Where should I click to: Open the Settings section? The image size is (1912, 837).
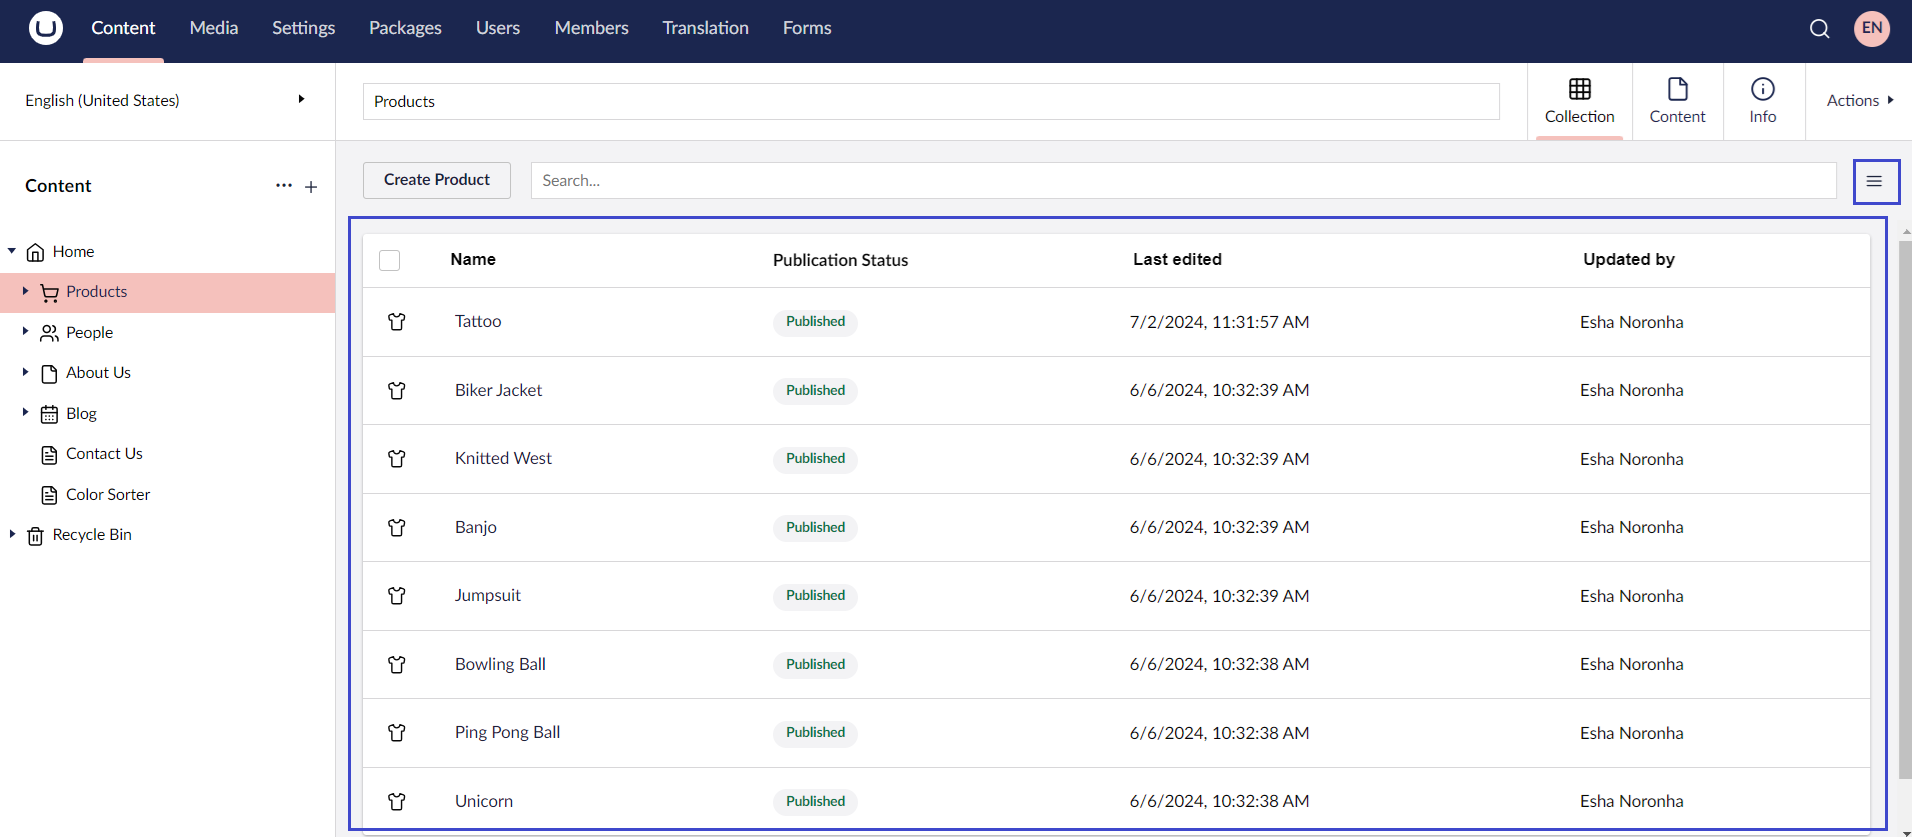click(303, 28)
